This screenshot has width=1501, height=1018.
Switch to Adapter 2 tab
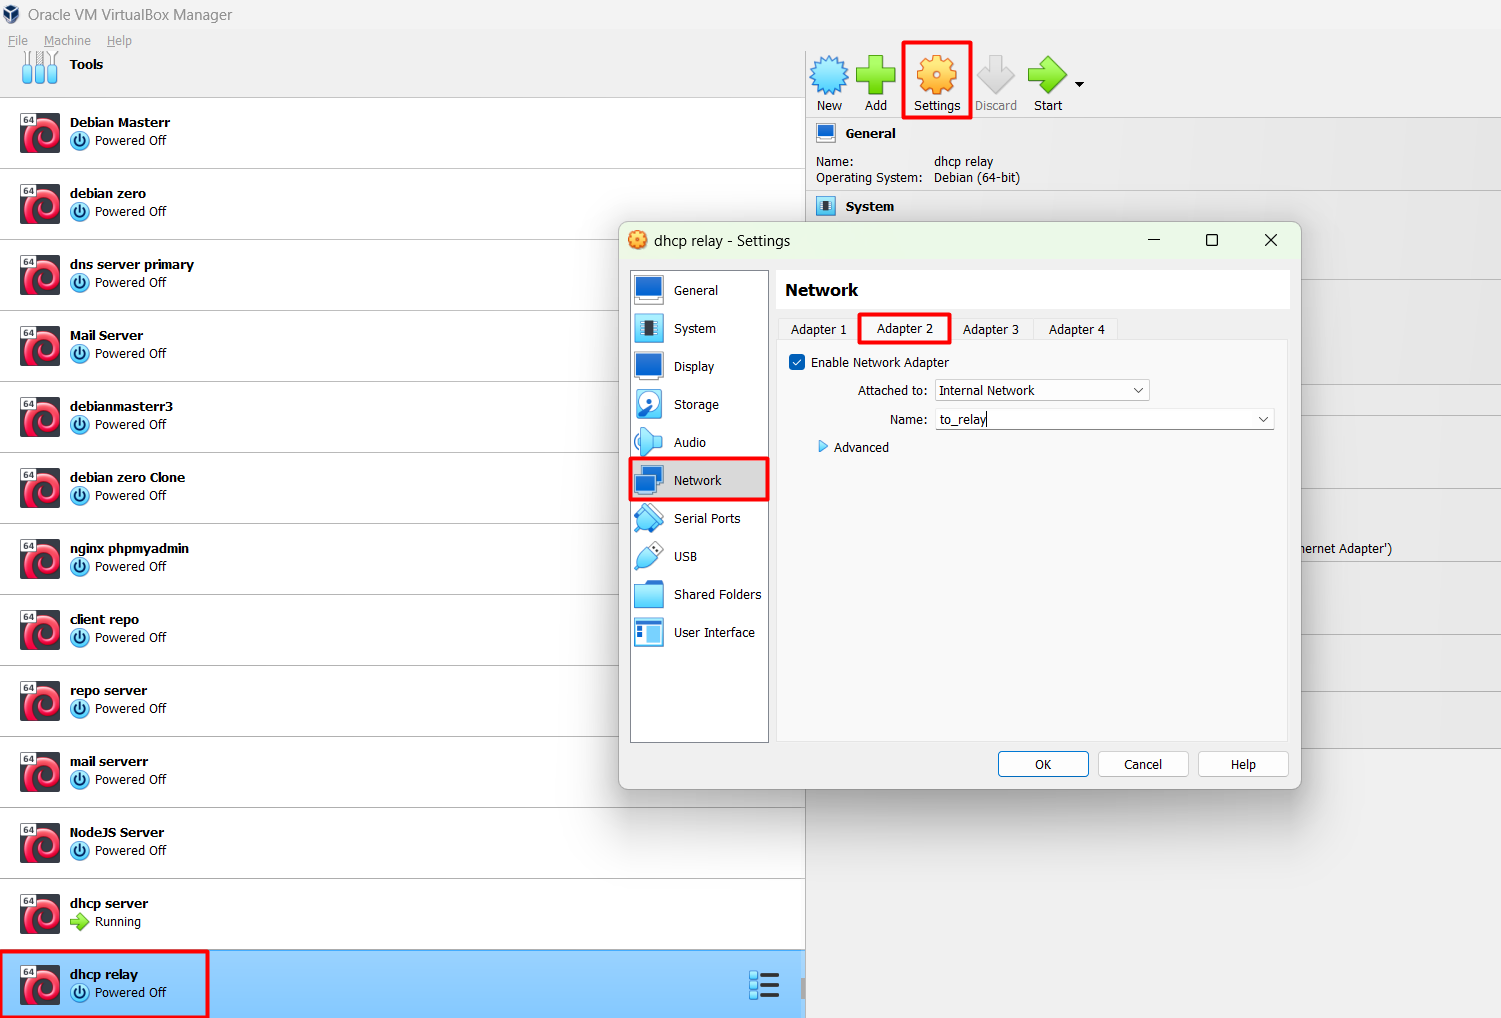(x=905, y=328)
